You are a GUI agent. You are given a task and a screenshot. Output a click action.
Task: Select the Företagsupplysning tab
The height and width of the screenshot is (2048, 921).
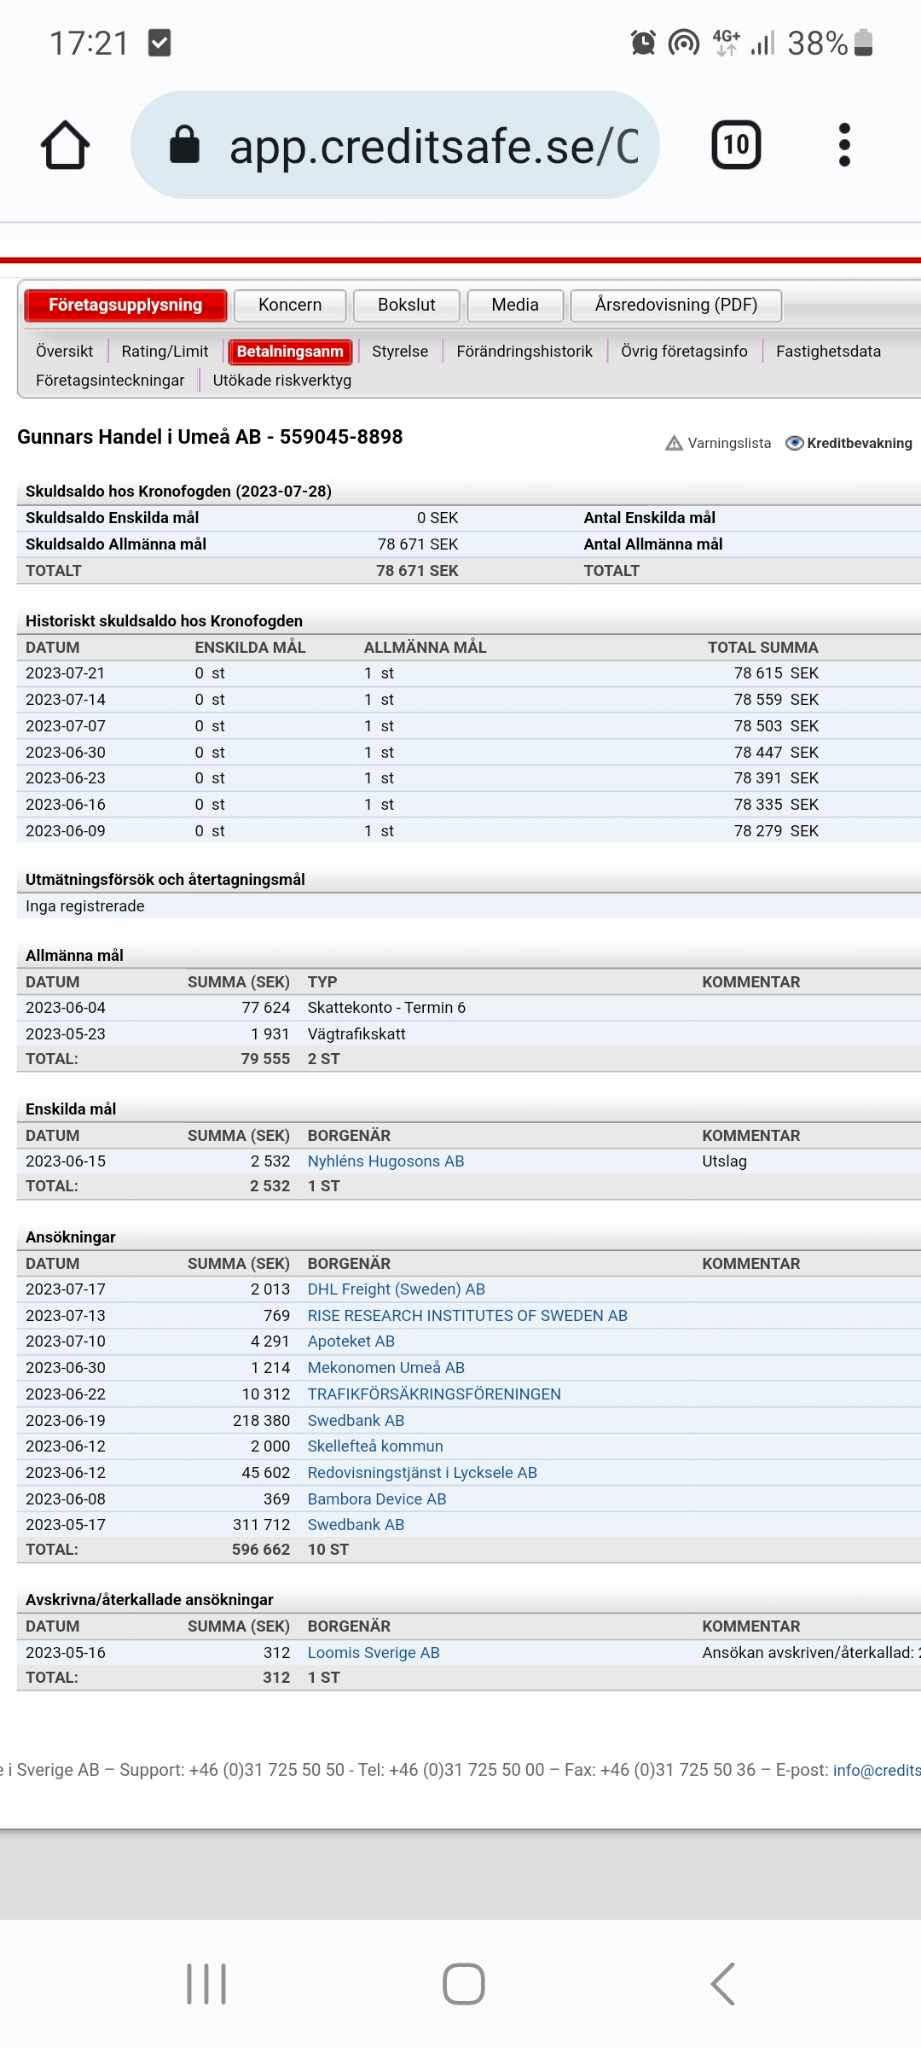(x=126, y=305)
